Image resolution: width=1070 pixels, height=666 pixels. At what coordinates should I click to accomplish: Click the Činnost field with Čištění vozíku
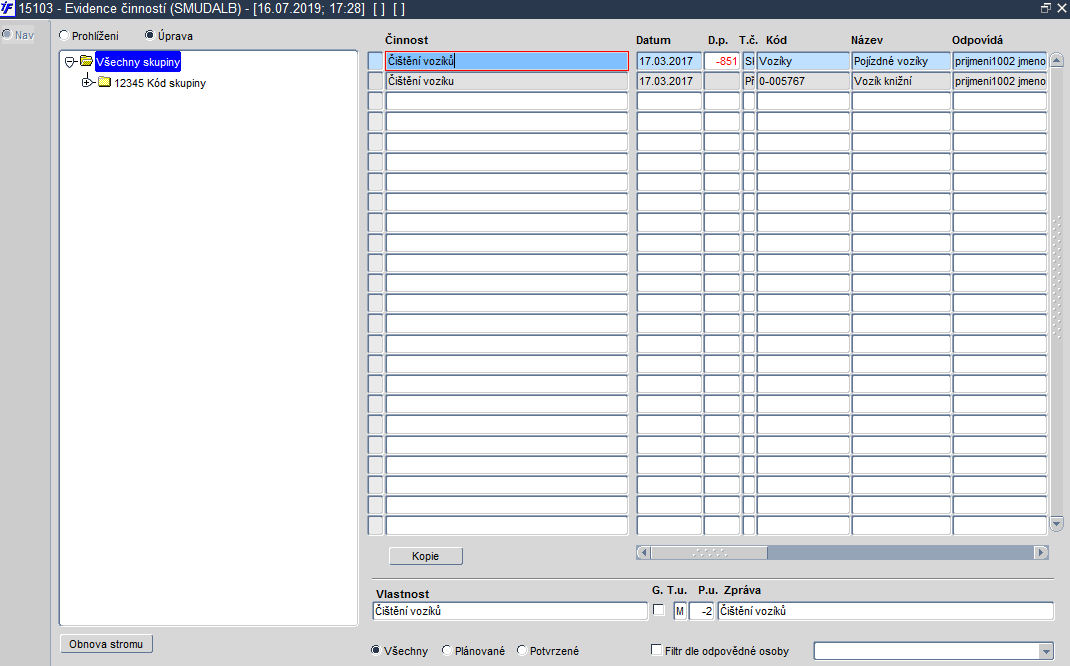[x=506, y=81]
